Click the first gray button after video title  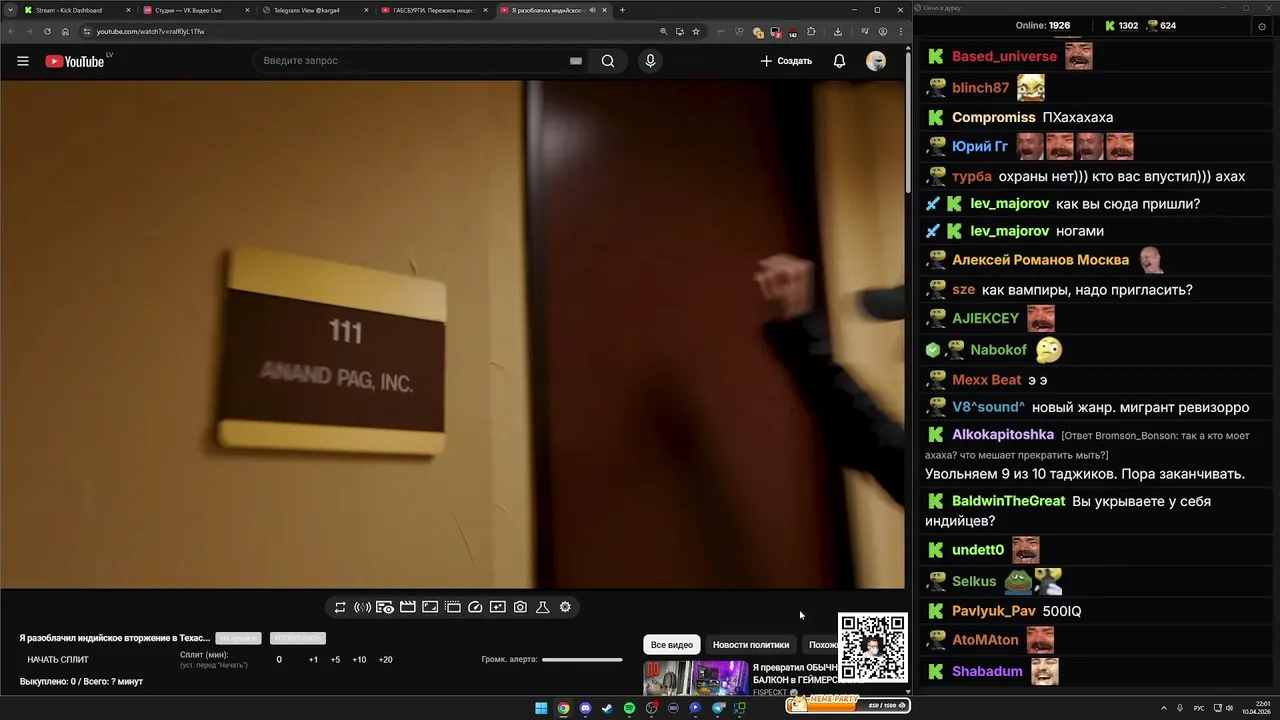click(238, 638)
